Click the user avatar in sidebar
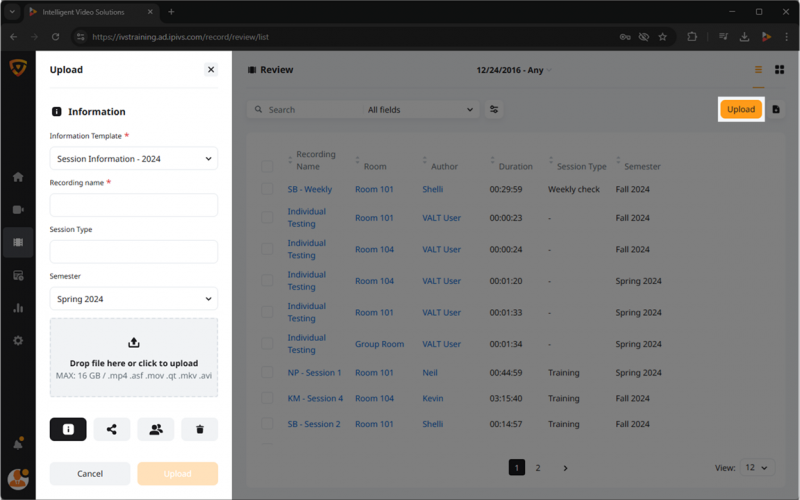Screen dimensions: 800x500 click(18, 479)
